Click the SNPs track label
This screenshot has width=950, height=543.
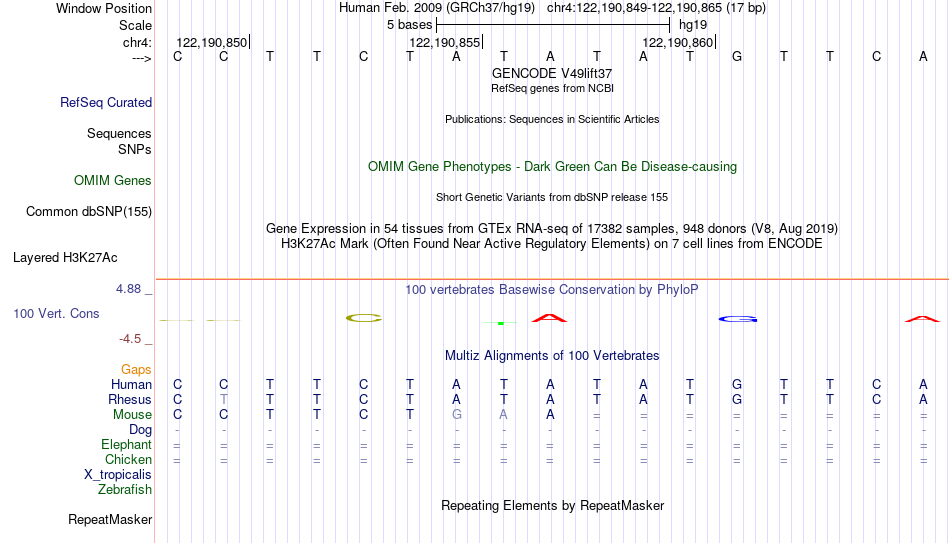[135, 149]
